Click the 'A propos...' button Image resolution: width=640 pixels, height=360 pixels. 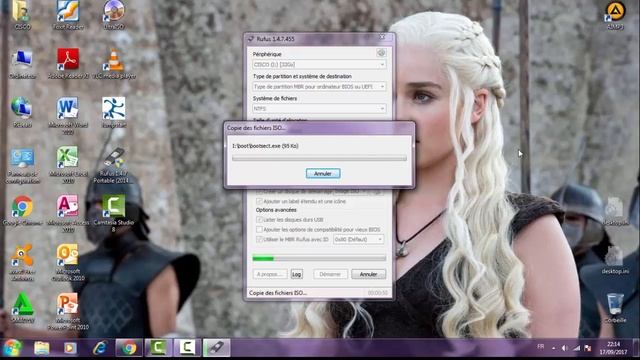(270, 274)
